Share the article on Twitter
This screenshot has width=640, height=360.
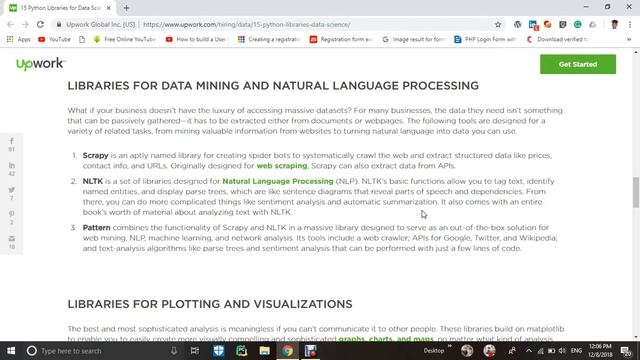[x=11, y=190]
